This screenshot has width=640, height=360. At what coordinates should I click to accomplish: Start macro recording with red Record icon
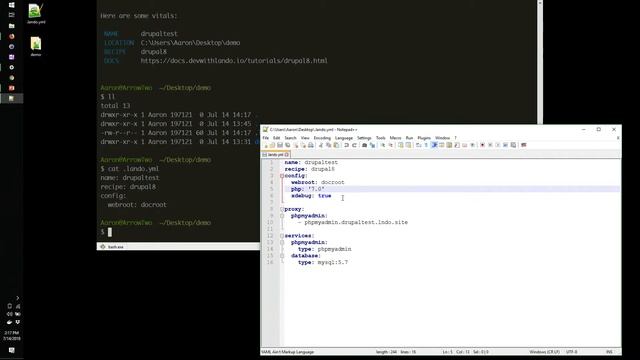pos(482,145)
